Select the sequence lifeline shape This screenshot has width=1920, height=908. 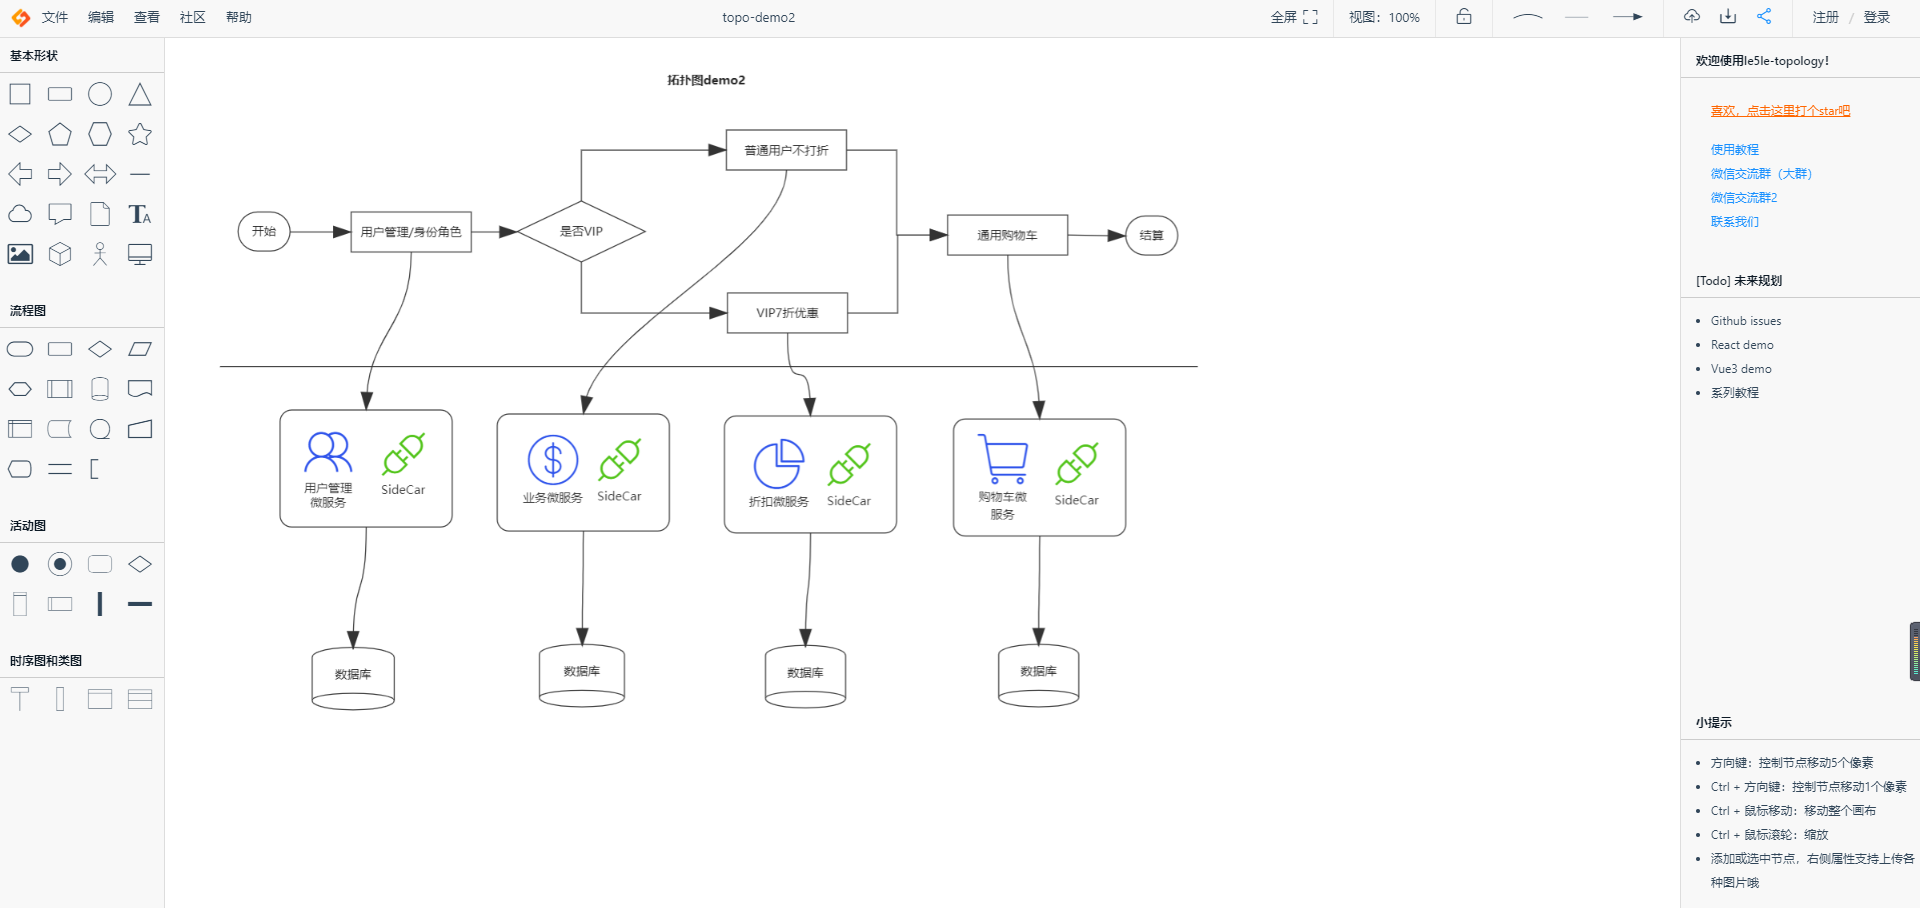[20, 699]
